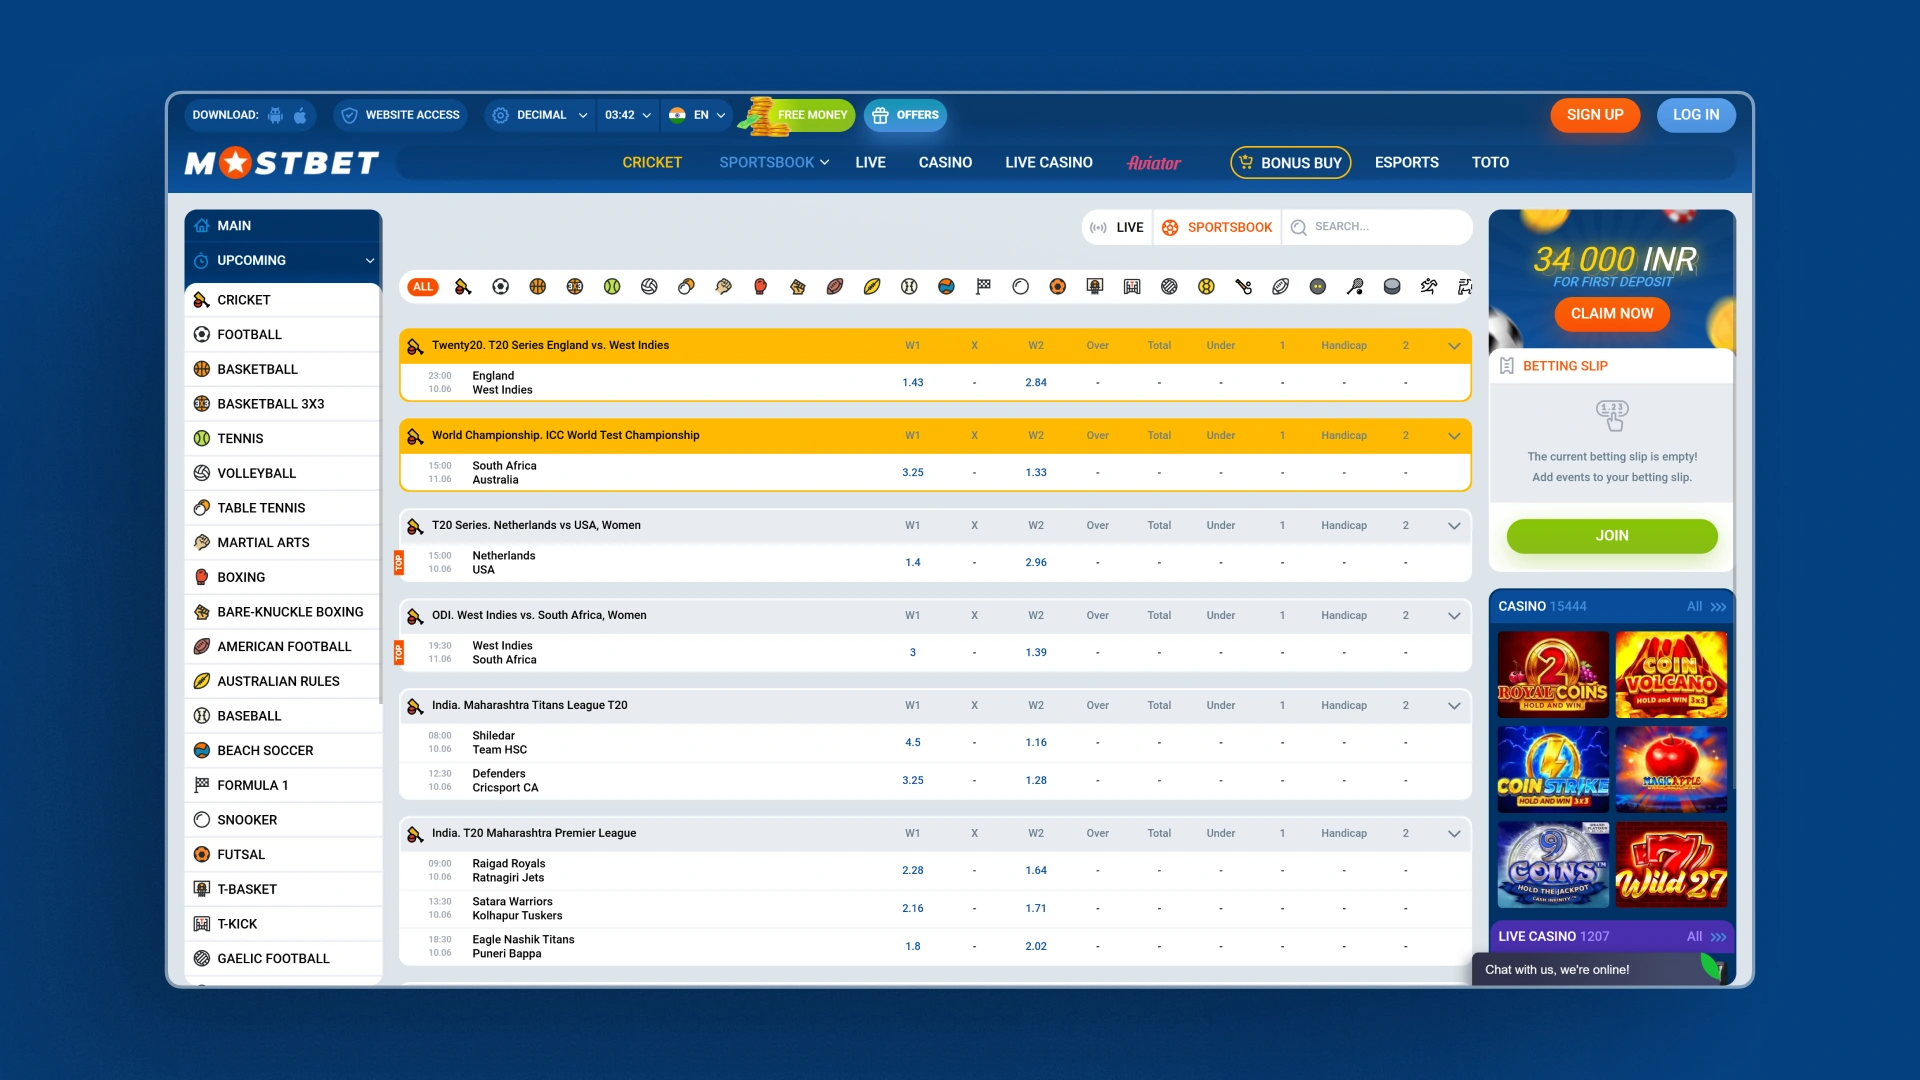1920x1080 pixels.
Task: Open the CASINO navigation tab
Action: 945,162
